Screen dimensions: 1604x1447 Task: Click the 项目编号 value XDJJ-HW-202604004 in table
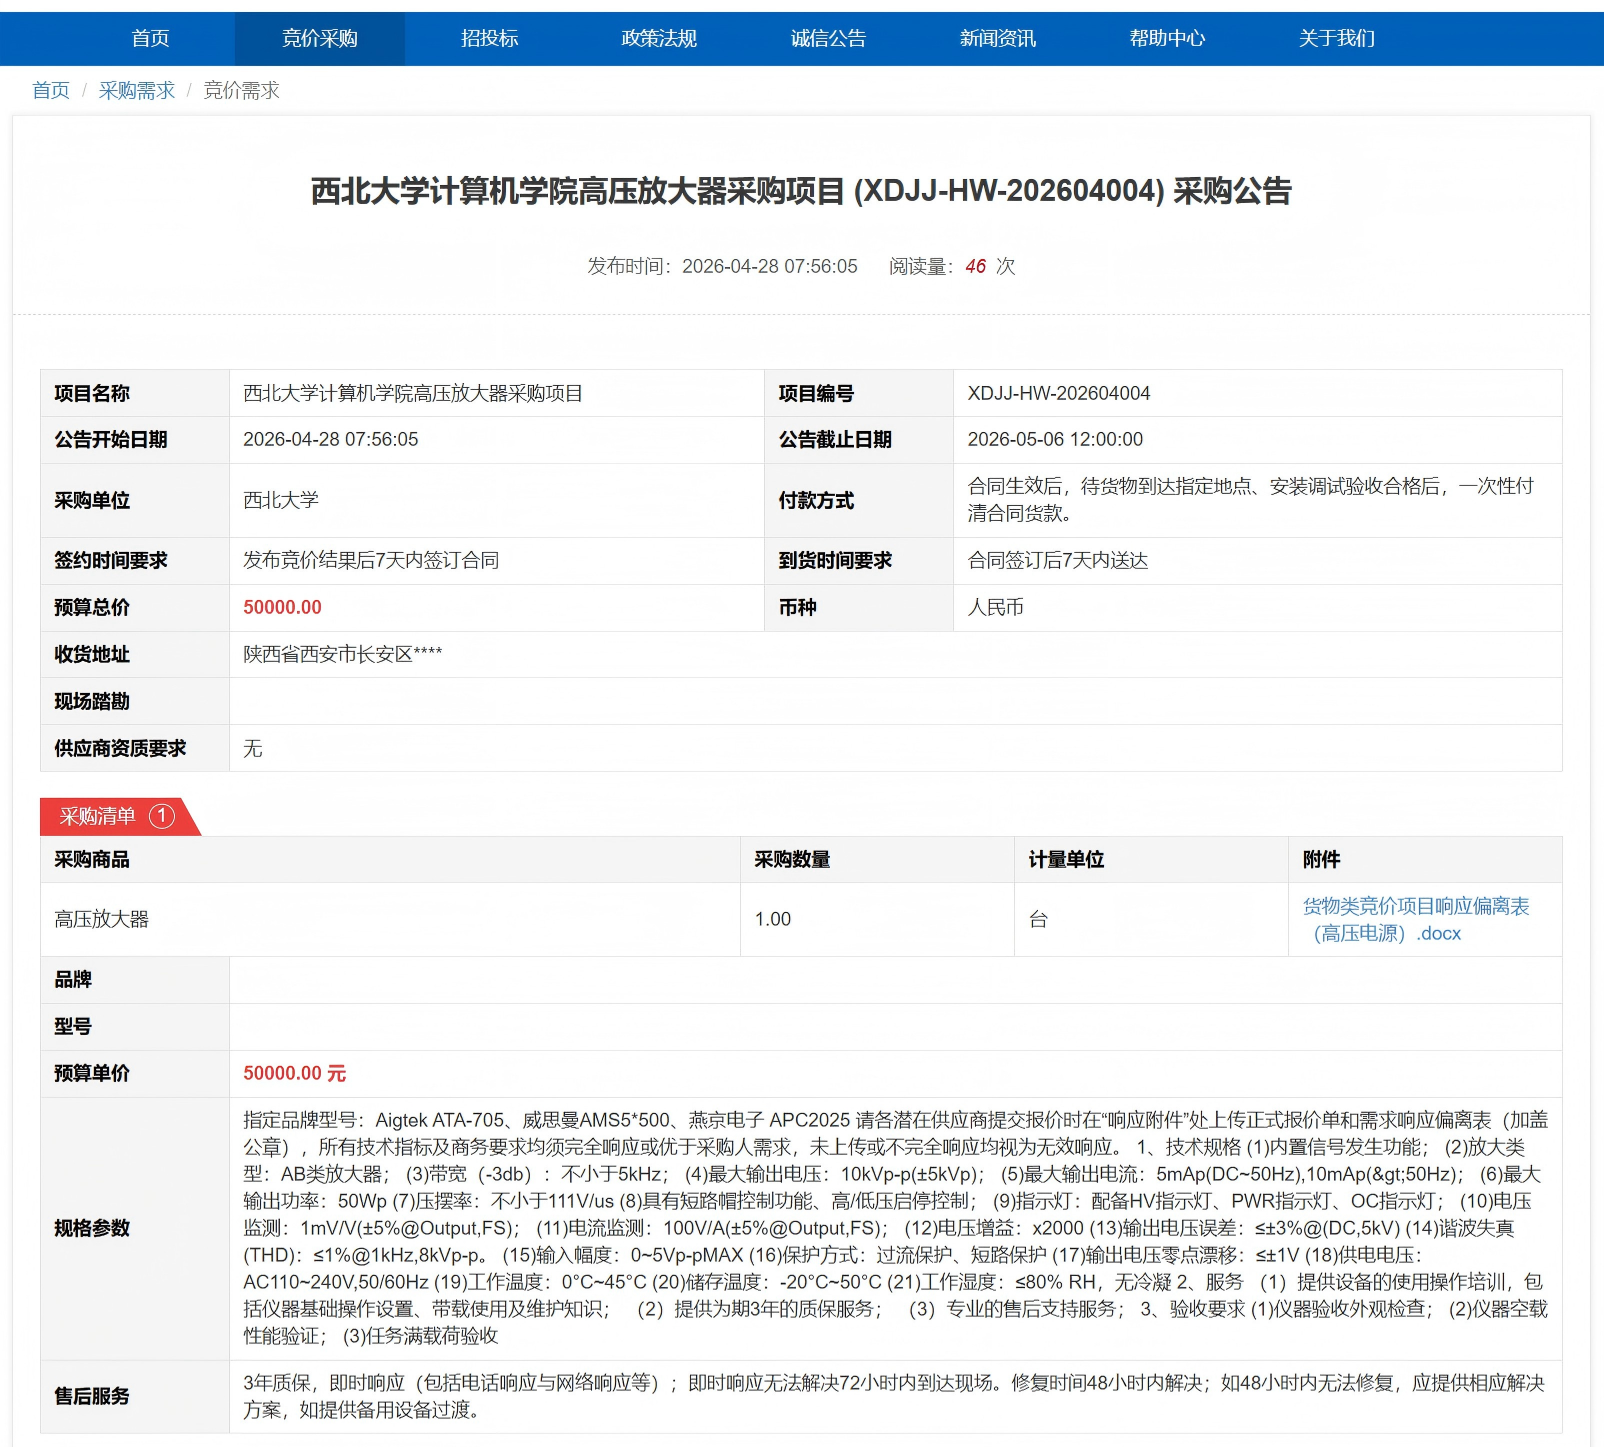pyautogui.click(x=1058, y=393)
